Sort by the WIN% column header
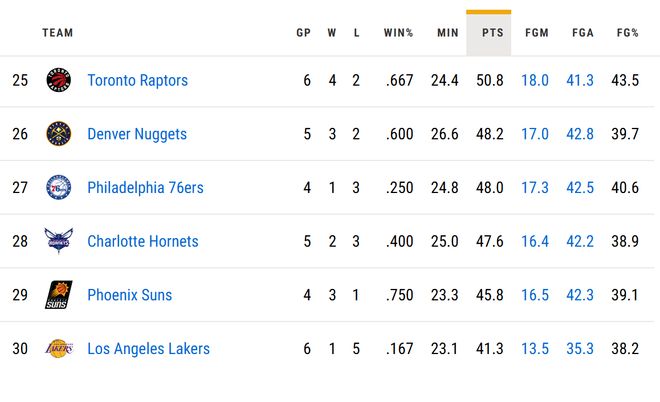Screen dimensions: 660x402 398,33
